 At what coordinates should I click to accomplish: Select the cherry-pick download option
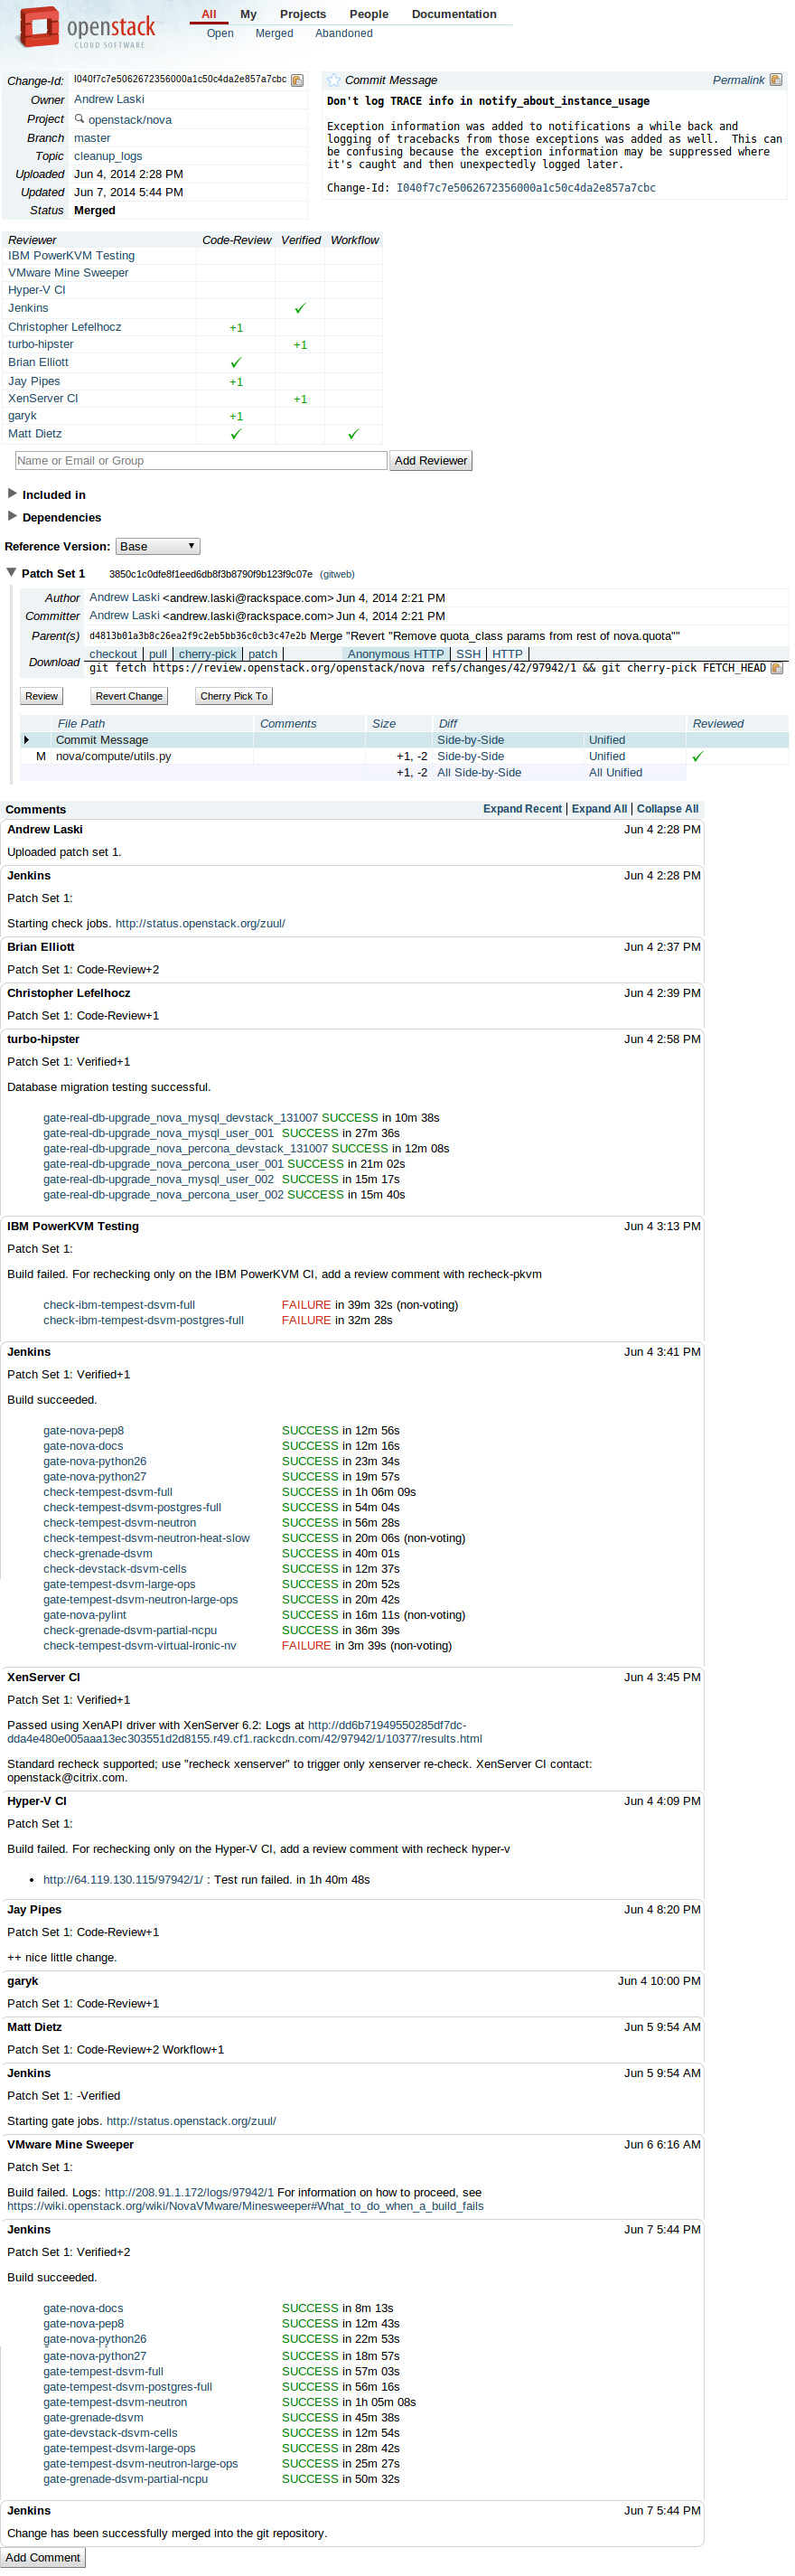pyautogui.click(x=208, y=654)
